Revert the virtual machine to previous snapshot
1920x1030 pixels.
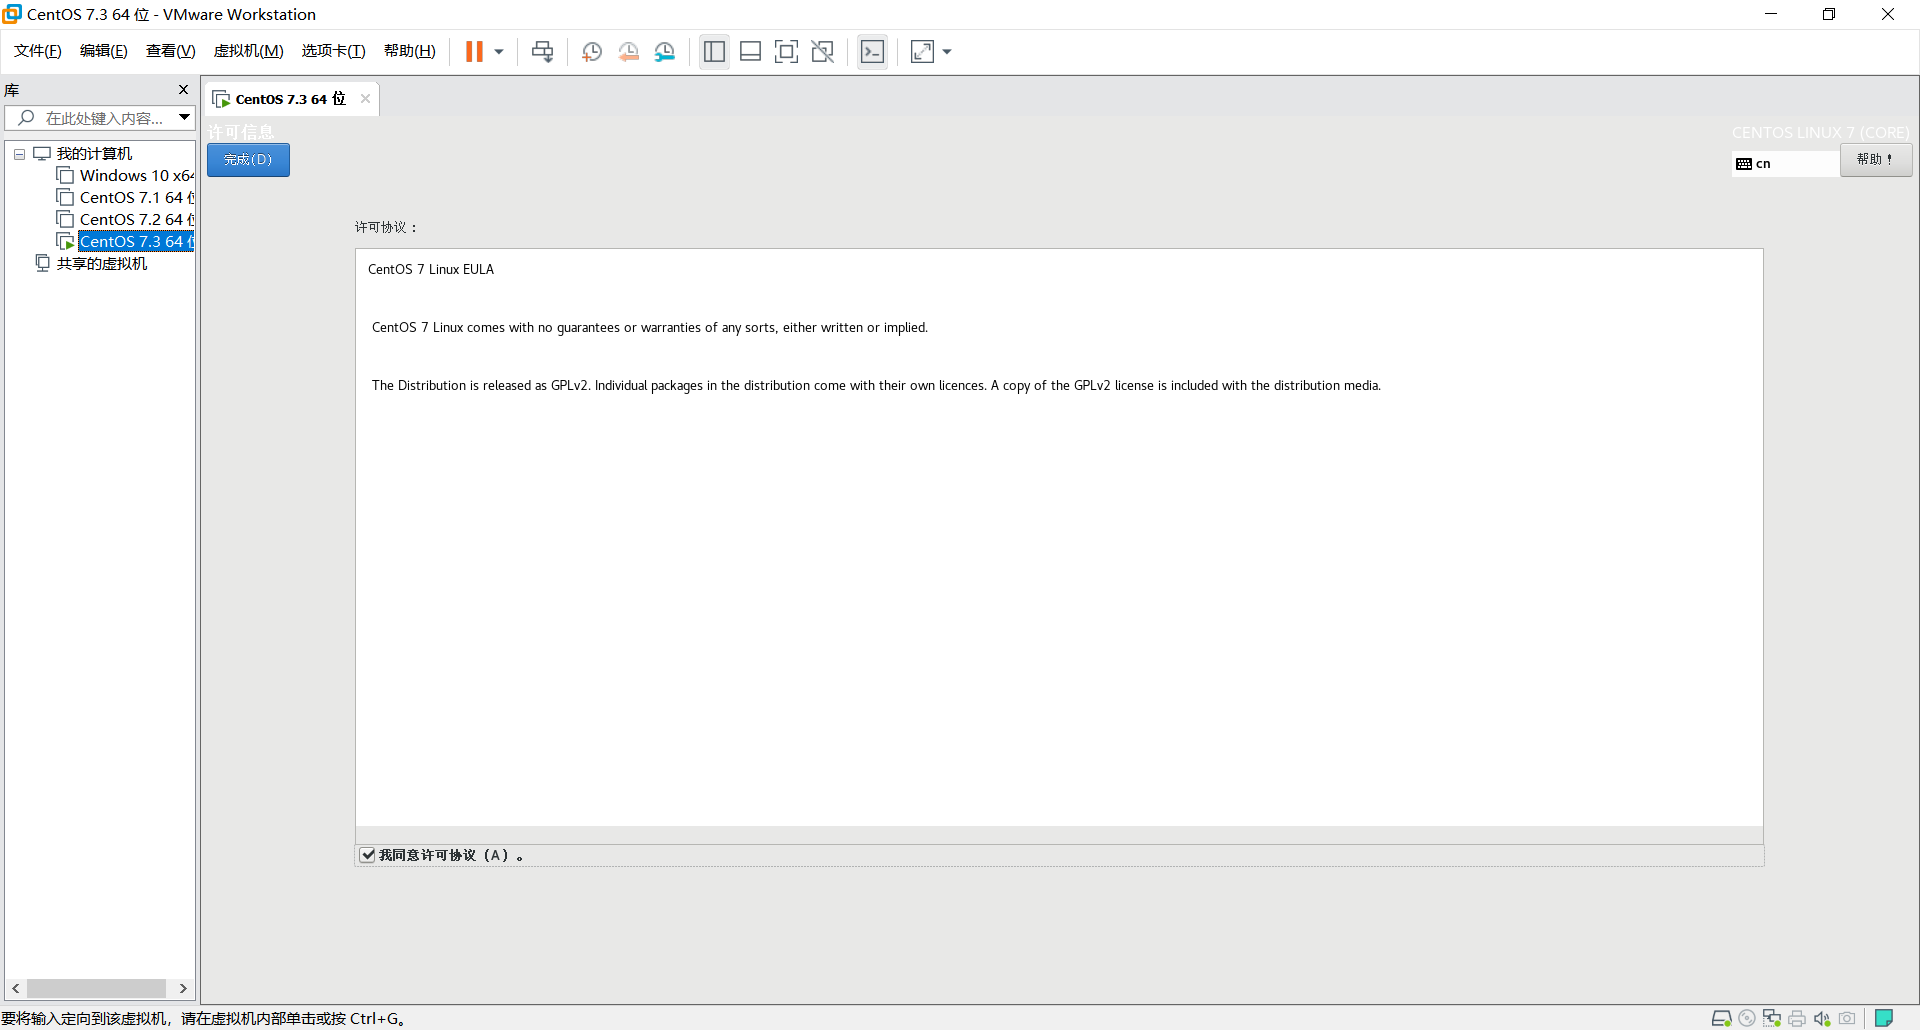coord(628,52)
